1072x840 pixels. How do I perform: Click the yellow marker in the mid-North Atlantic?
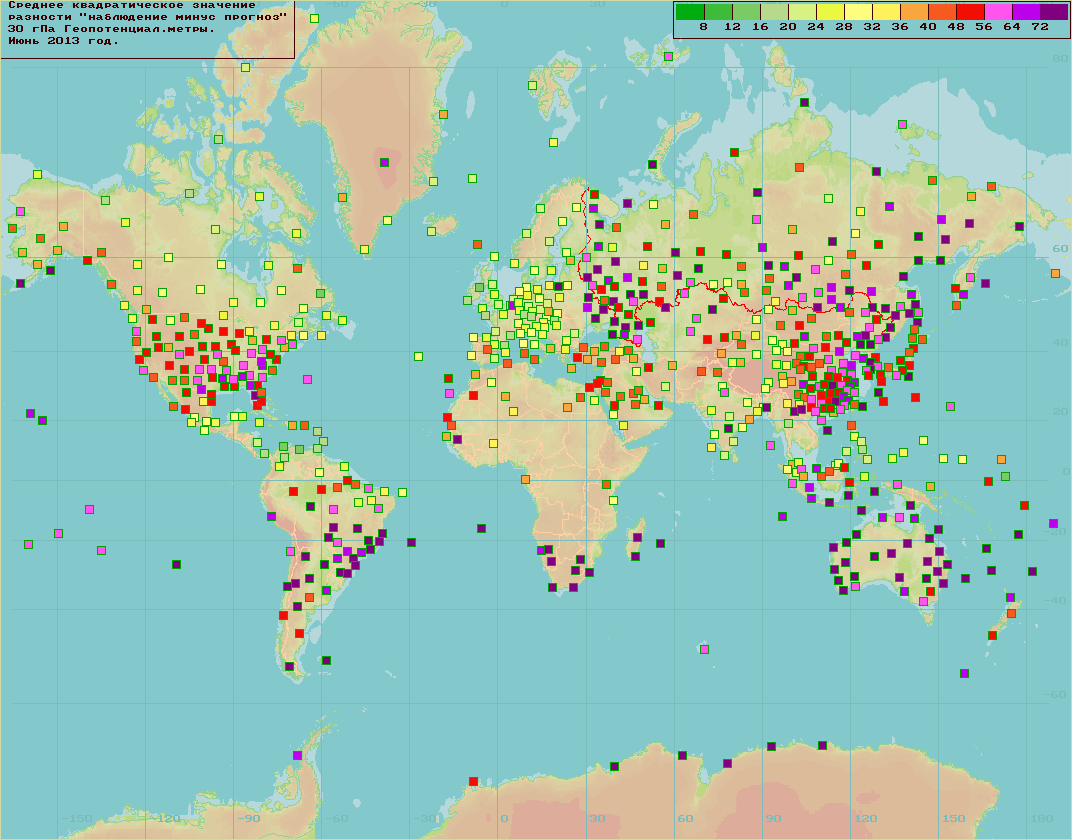[x=418, y=357]
